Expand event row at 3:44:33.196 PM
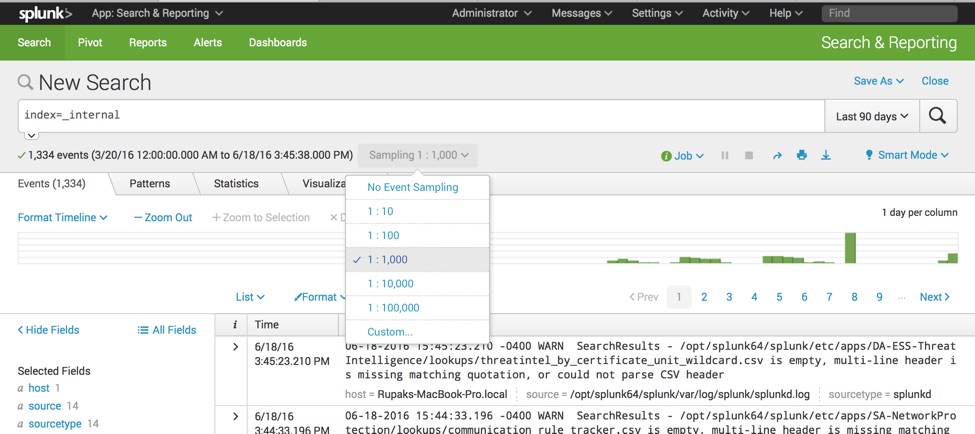The image size is (975, 434). click(x=235, y=416)
